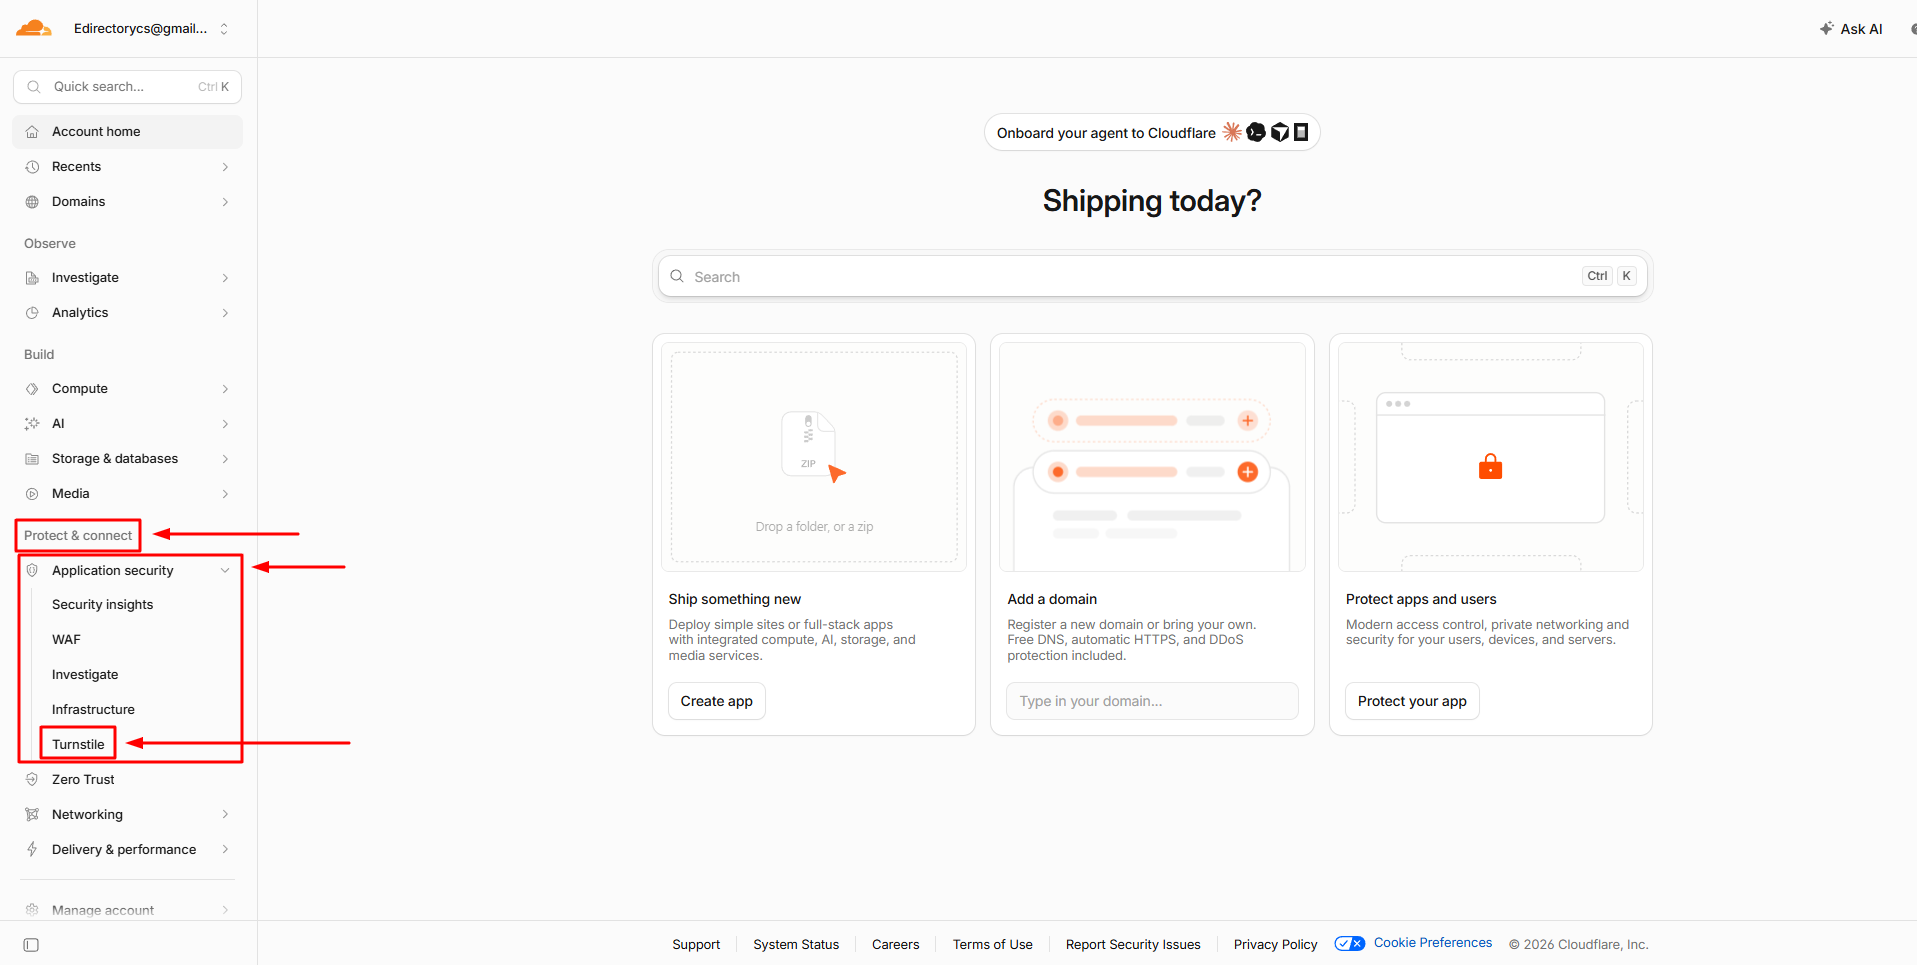Click the magnifier icon in Quick search
This screenshot has width=1917, height=965.
34,87
